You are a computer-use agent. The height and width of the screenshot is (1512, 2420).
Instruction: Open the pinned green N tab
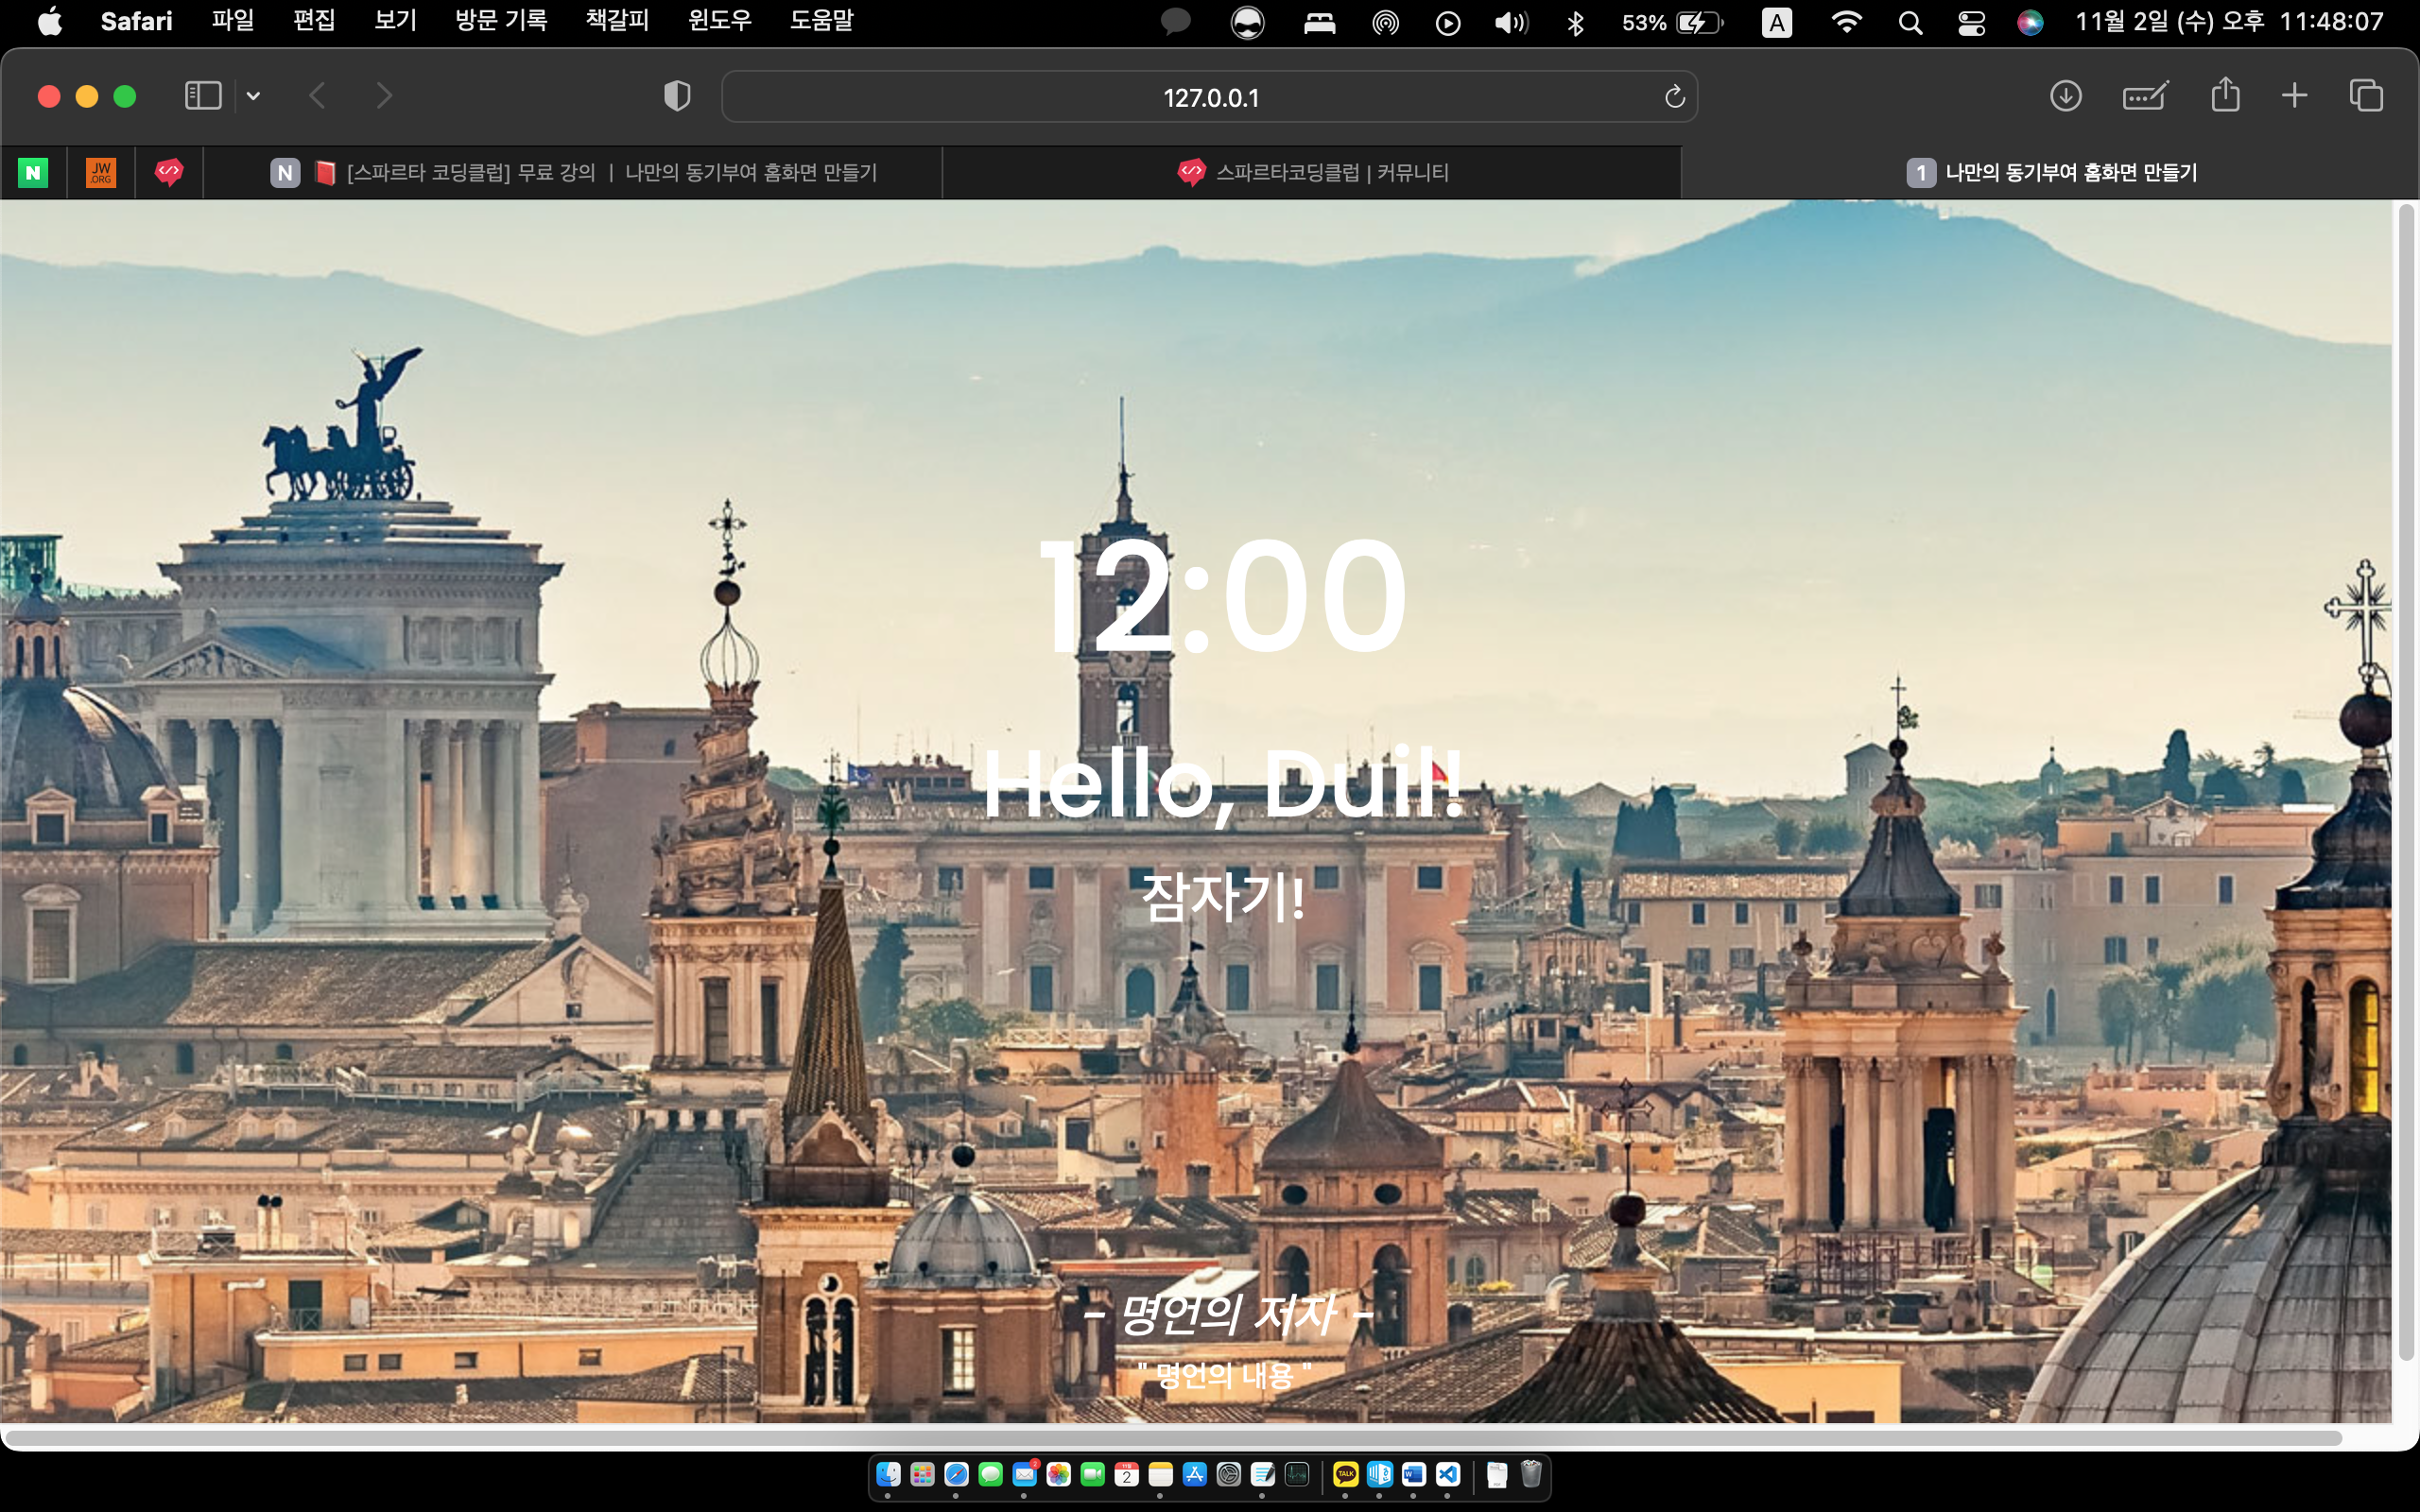coord(33,173)
